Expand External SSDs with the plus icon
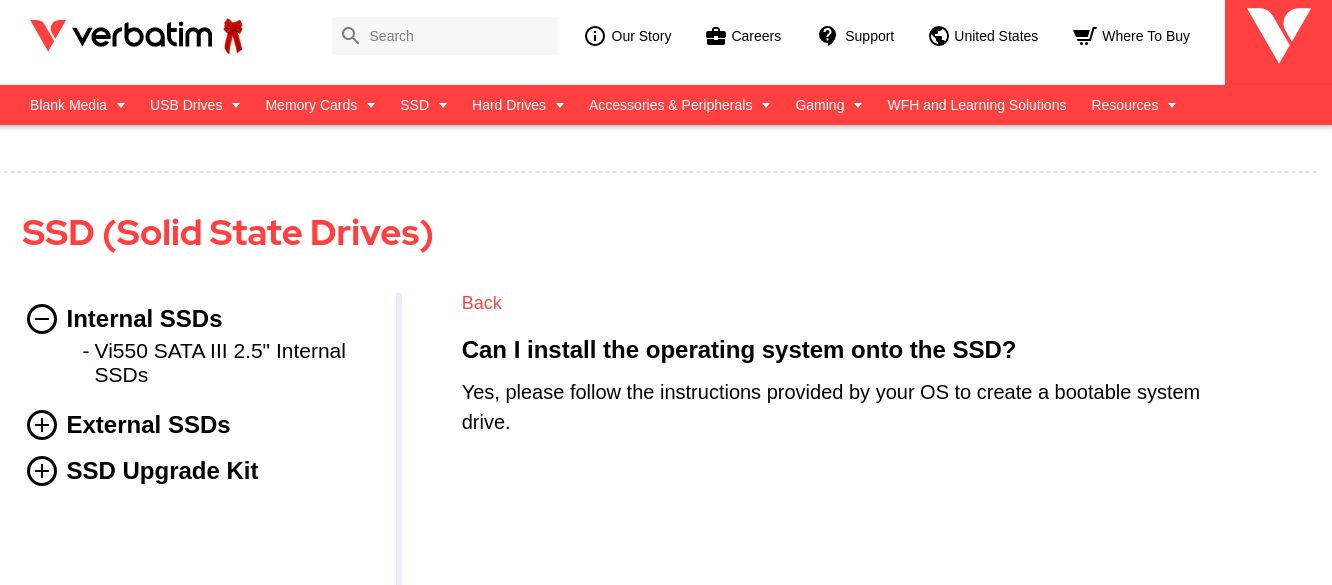This screenshot has height=585, width=1332. pyautogui.click(x=42, y=425)
